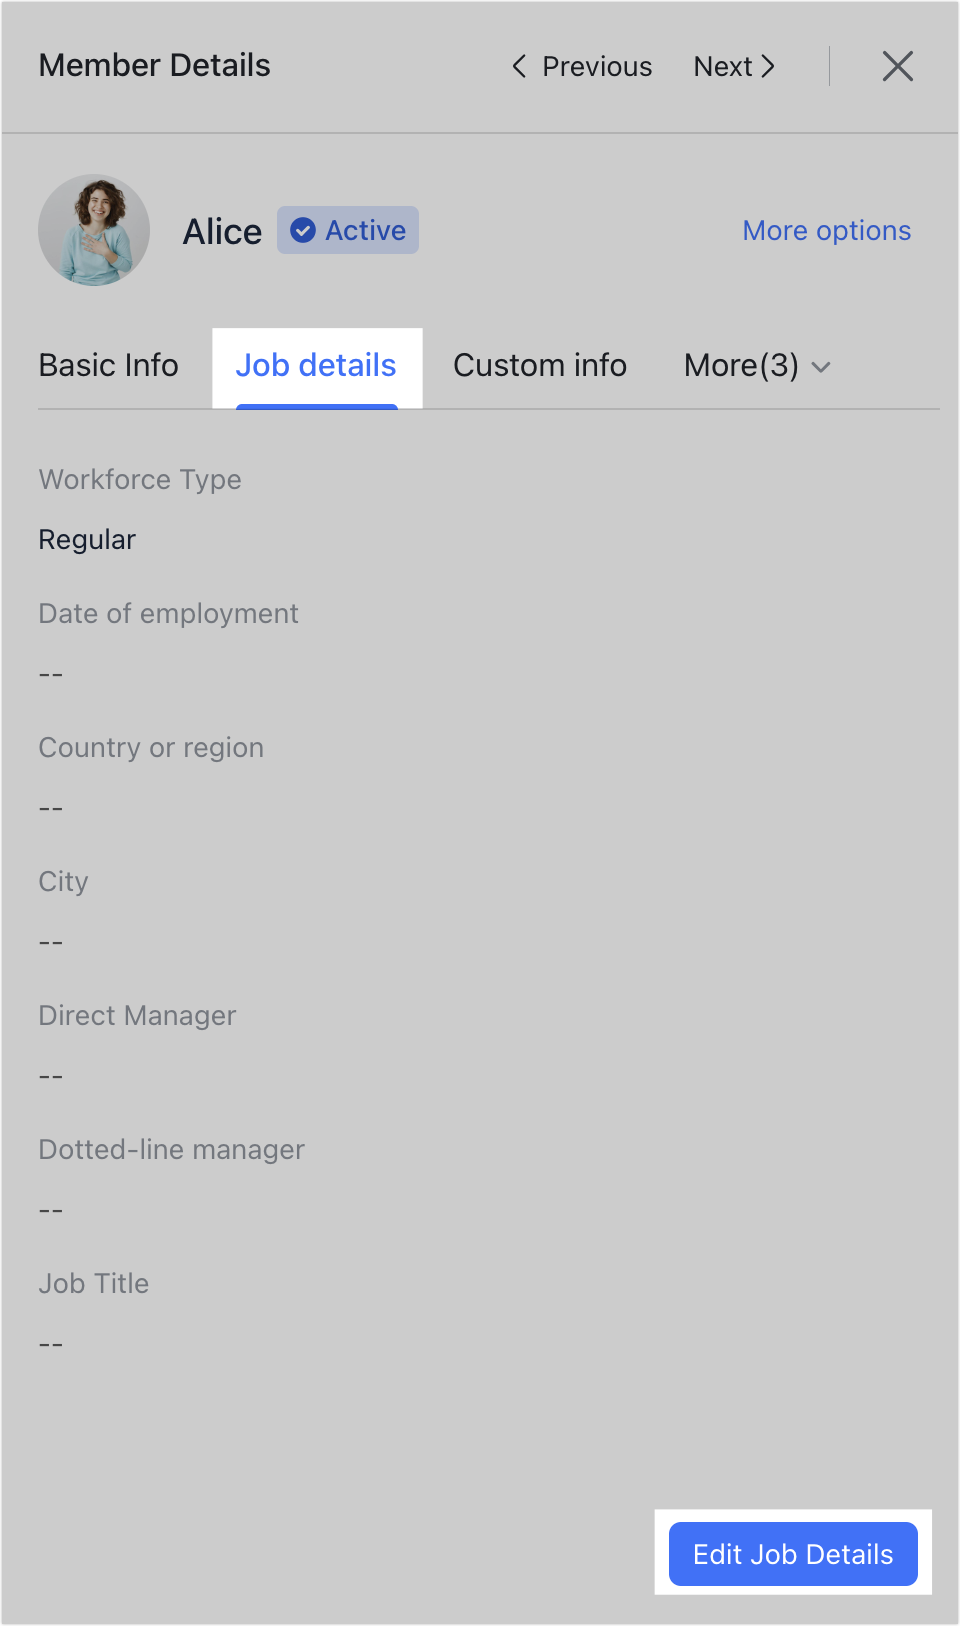
Task: Click the More options link
Action: (x=826, y=230)
